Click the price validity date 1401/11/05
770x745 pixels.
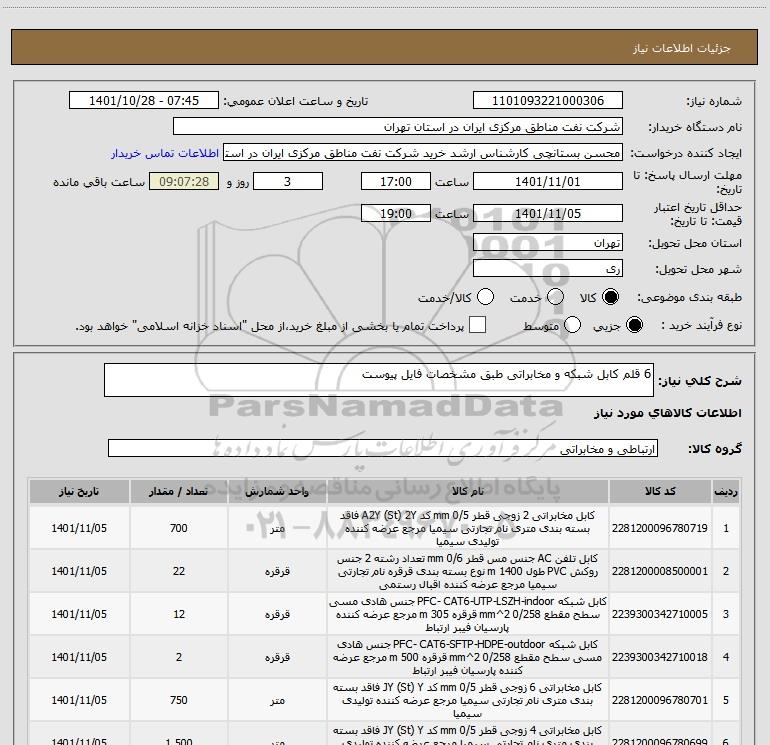548,214
